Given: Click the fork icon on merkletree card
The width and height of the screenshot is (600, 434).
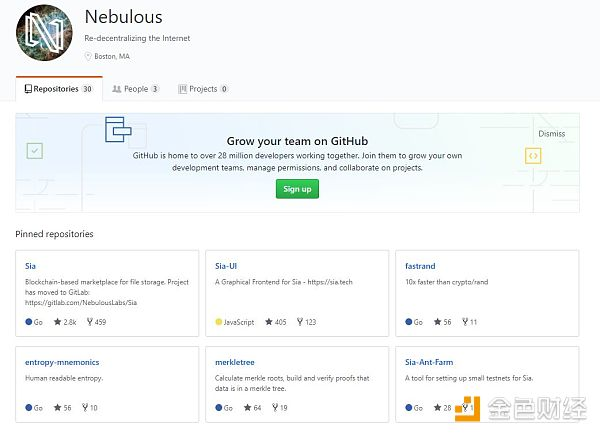Looking at the screenshot, I should pos(275,407).
